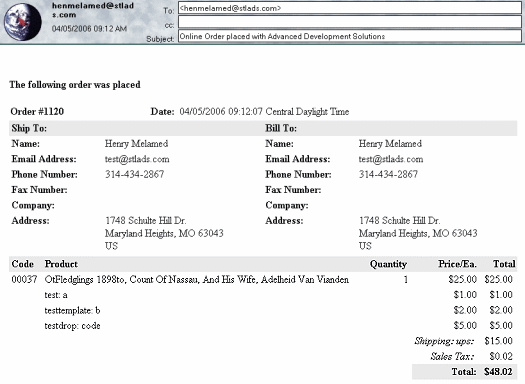The image size is (525, 384).
Task: Select Ship To Fax Number: label
Action: 39,190
